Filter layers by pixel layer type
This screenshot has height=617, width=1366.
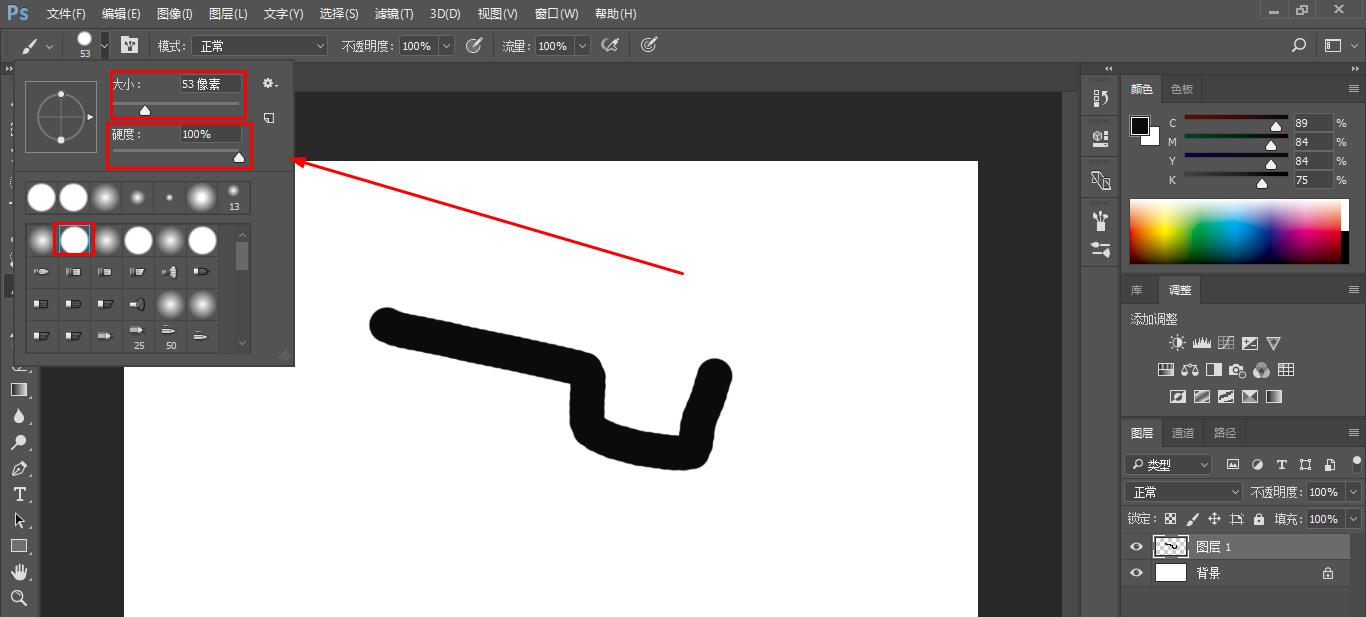(1233, 465)
